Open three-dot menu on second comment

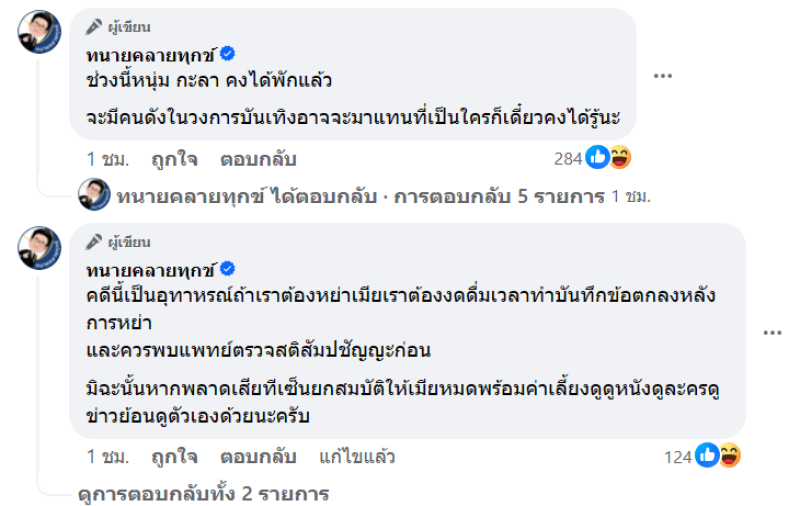click(x=771, y=333)
